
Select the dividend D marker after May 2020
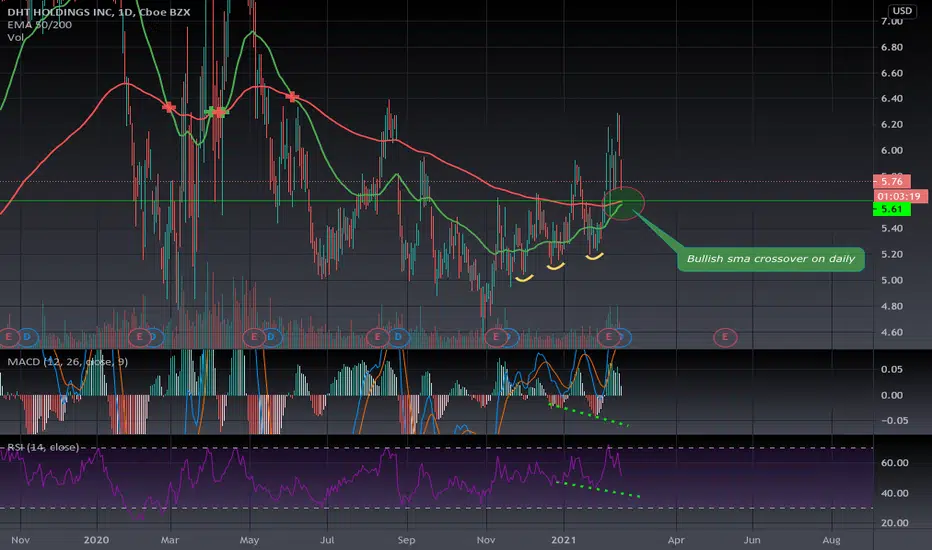(x=271, y=337)
